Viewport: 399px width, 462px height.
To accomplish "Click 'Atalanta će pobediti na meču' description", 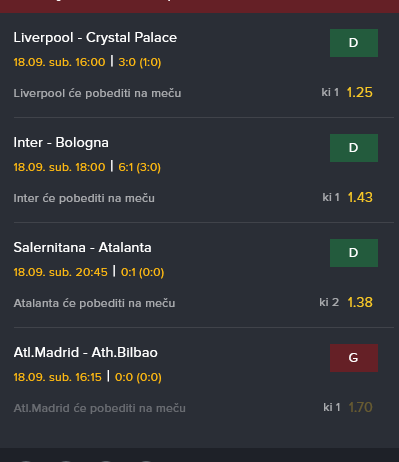I will 94,303.
